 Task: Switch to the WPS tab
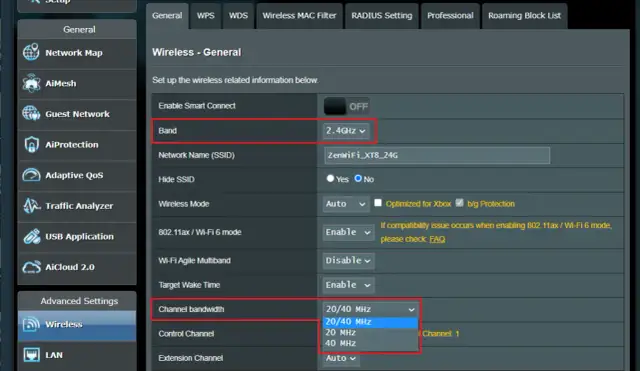pos(206,16)
